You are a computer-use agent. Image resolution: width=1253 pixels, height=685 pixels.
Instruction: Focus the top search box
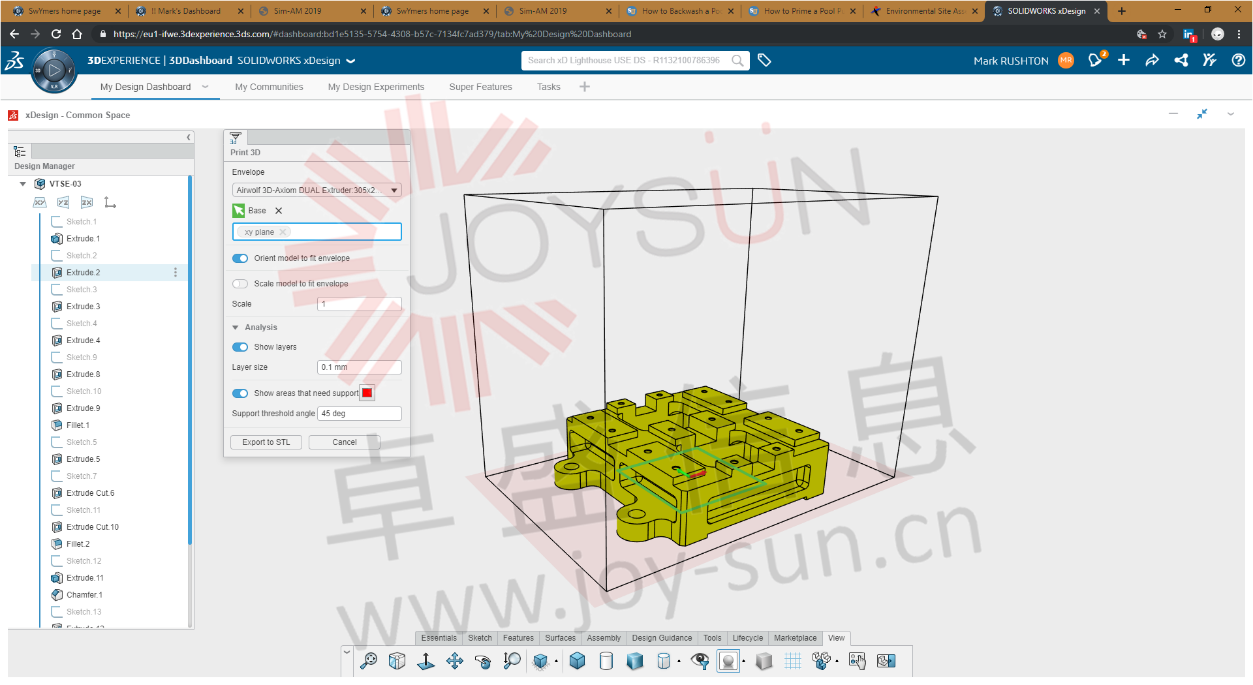coord(635,60)
